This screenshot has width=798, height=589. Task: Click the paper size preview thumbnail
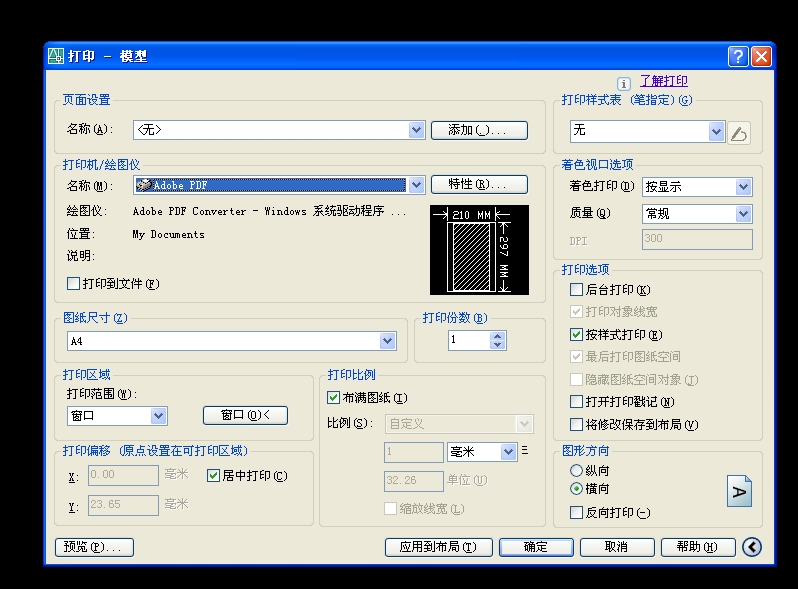coord(479,250)
